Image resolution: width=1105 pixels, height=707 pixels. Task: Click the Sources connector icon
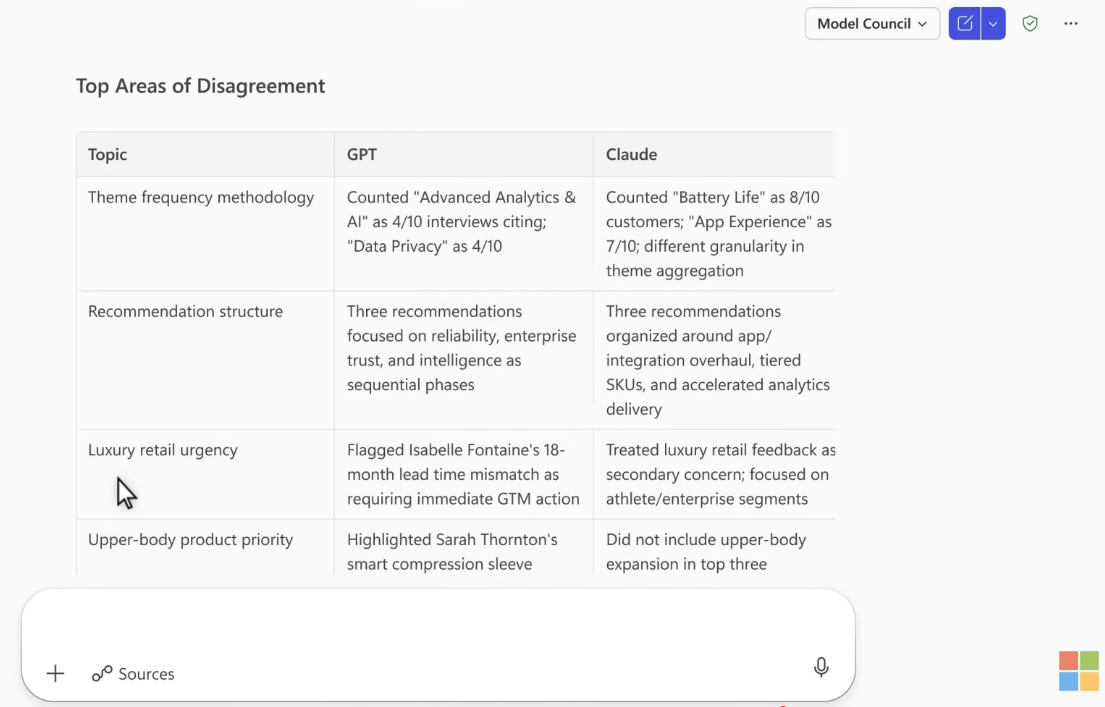coord(102,674)
